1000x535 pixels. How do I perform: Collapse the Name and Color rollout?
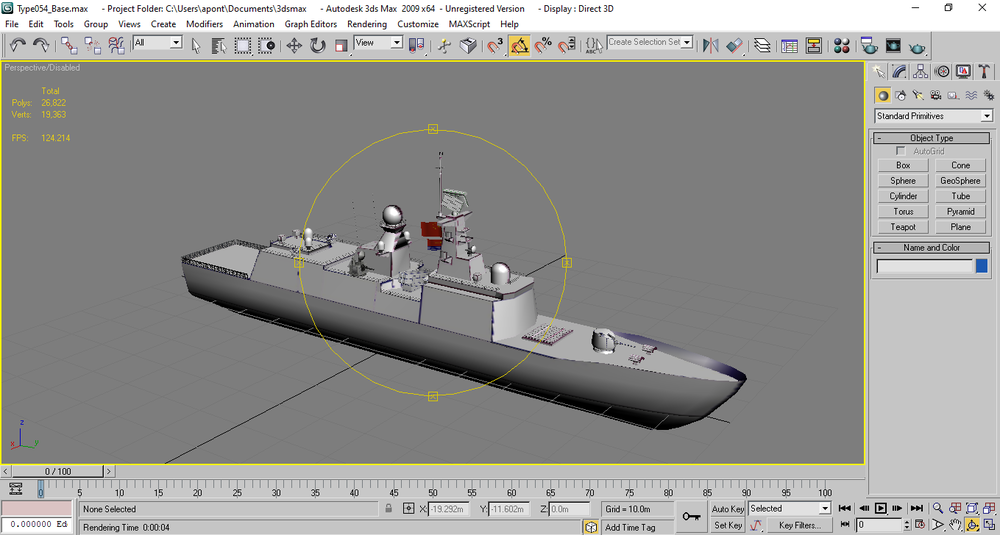coord(931,247)
